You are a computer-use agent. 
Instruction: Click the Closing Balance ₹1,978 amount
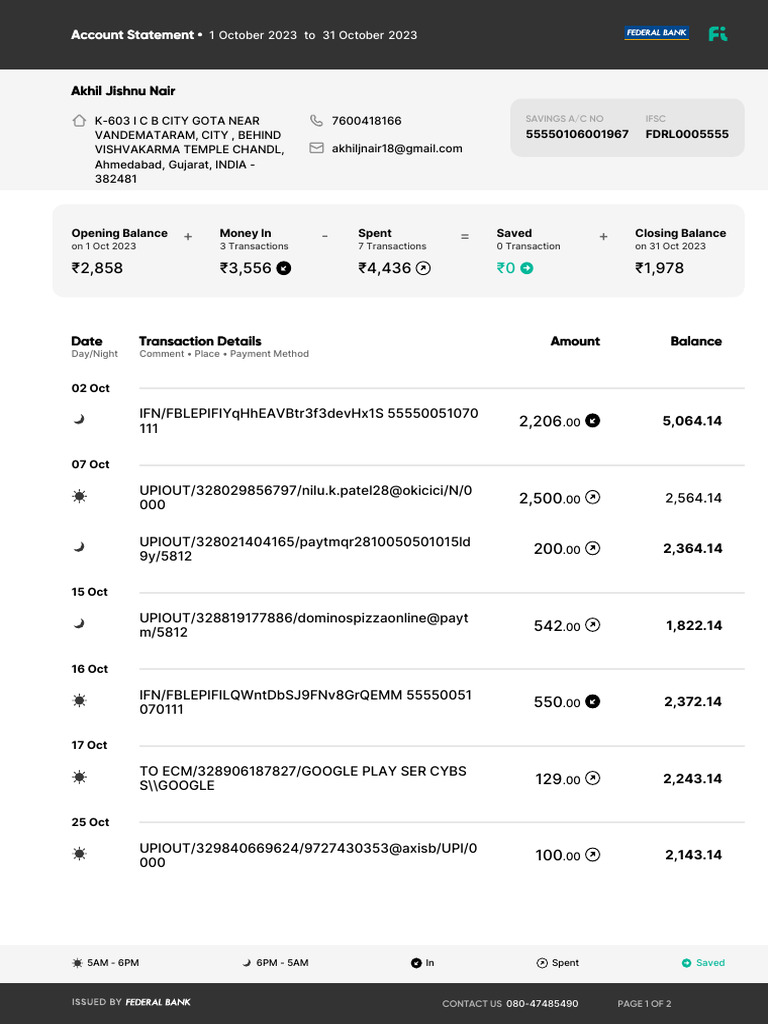coord(659,268)
